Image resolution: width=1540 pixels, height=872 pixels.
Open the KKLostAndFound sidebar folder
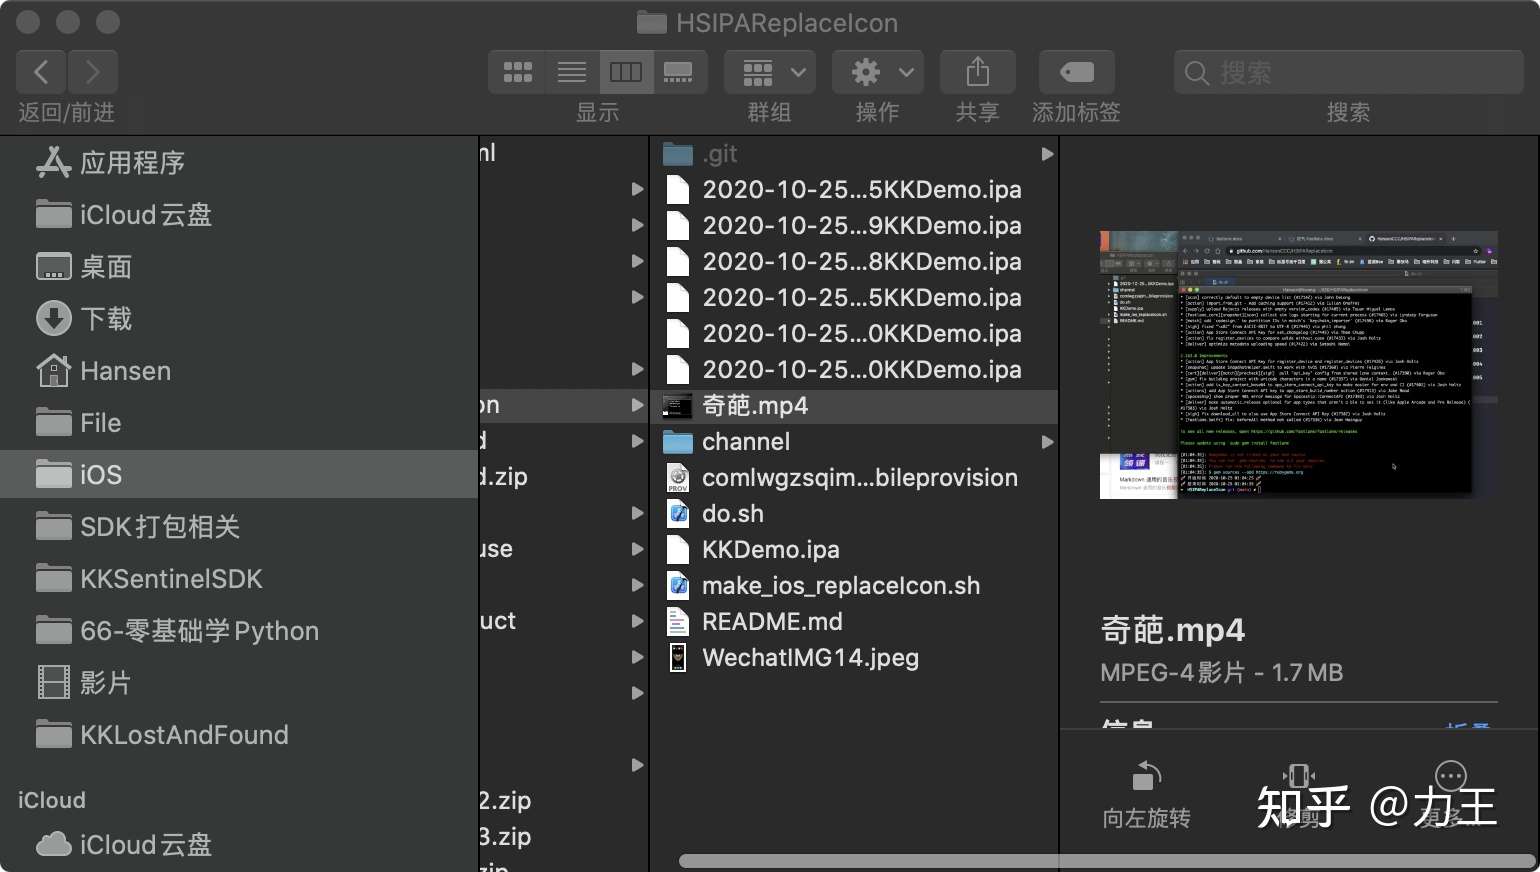pyautogui.click(x=240, y=735)
